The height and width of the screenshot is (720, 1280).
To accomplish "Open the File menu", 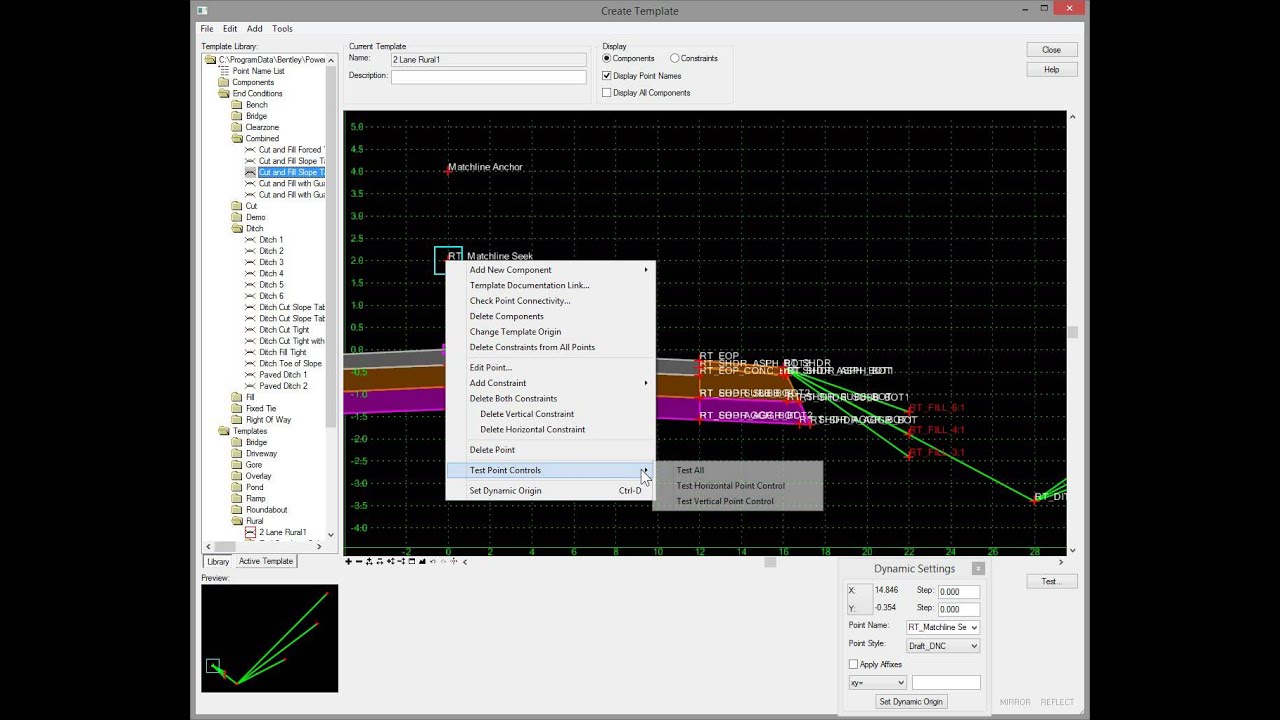I will click(207, 29).
